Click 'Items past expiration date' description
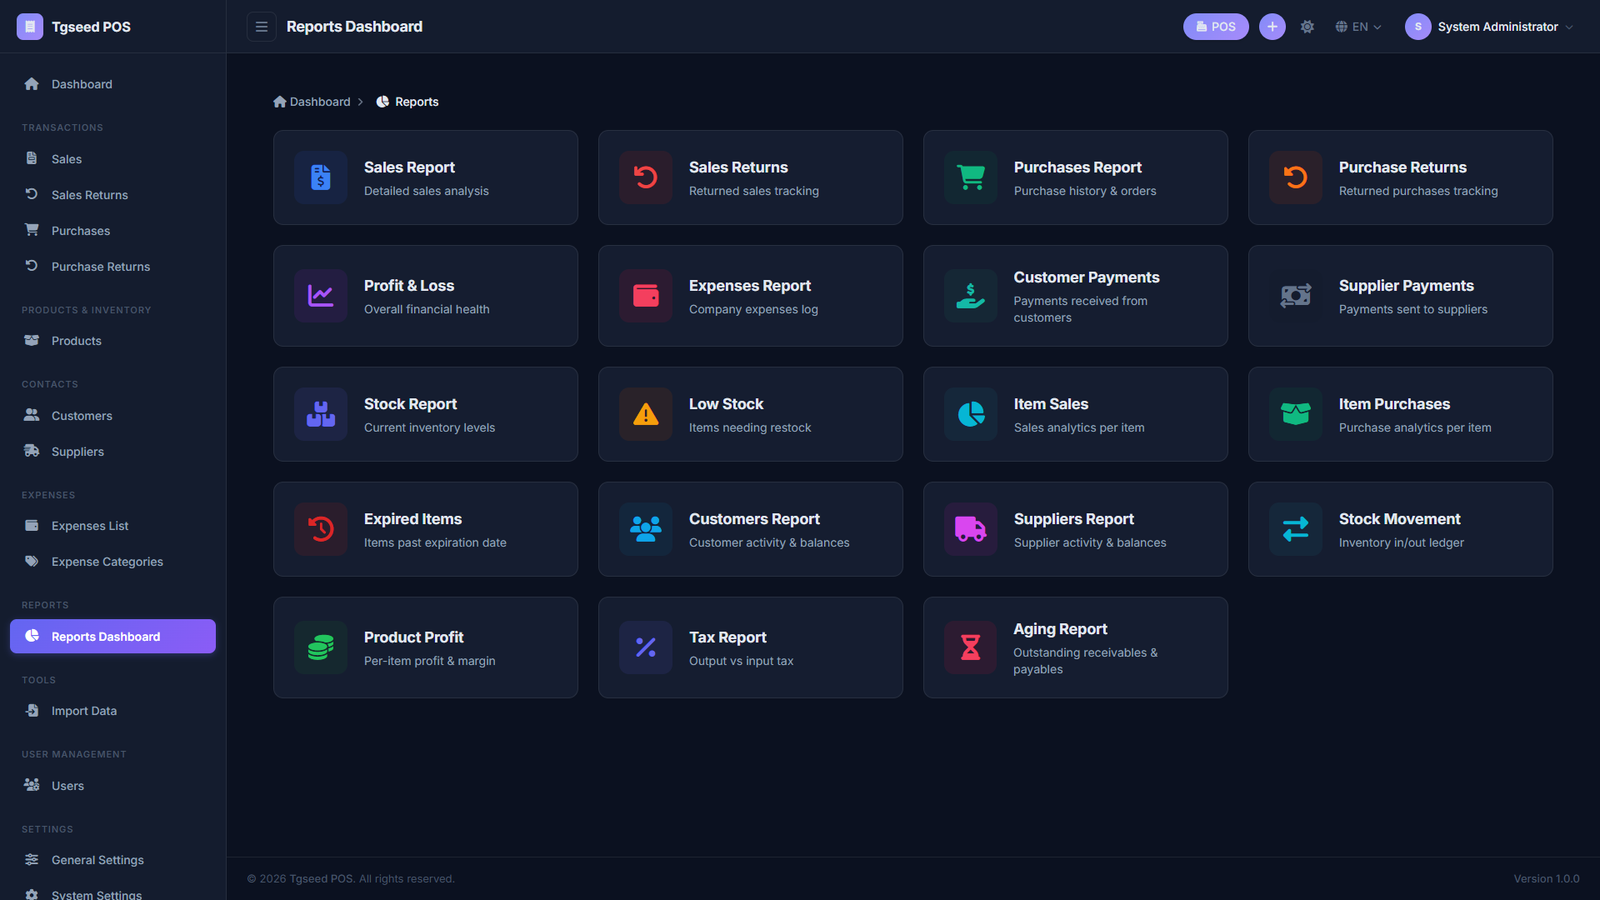 pyautogui.click(x=435, y=543)
